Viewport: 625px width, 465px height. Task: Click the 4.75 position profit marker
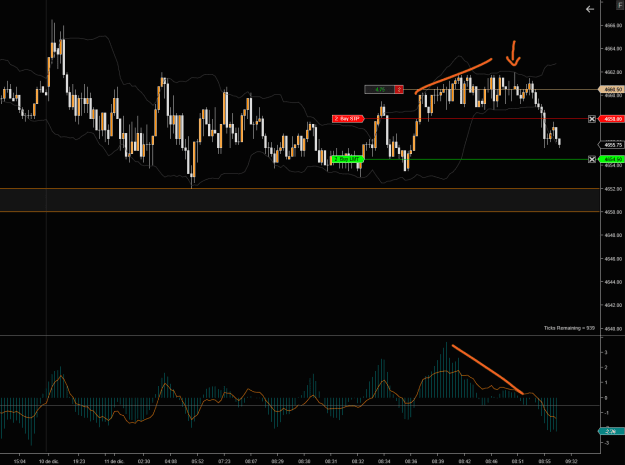click(380, 90)
